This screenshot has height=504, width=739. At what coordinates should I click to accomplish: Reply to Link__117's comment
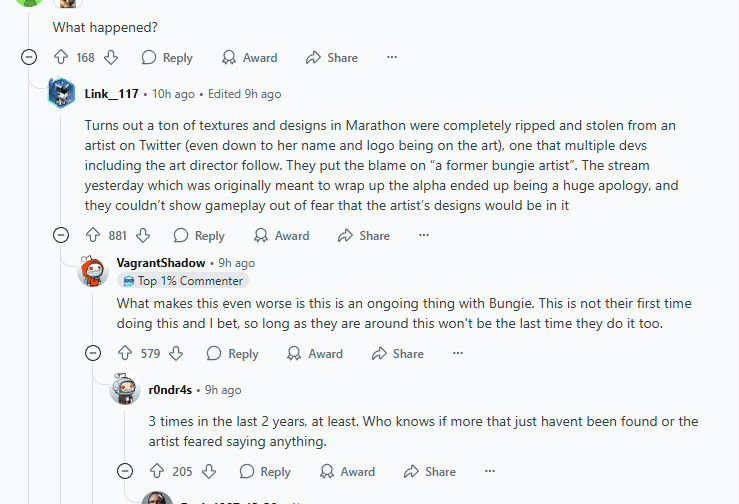click(x=199, y=236)
